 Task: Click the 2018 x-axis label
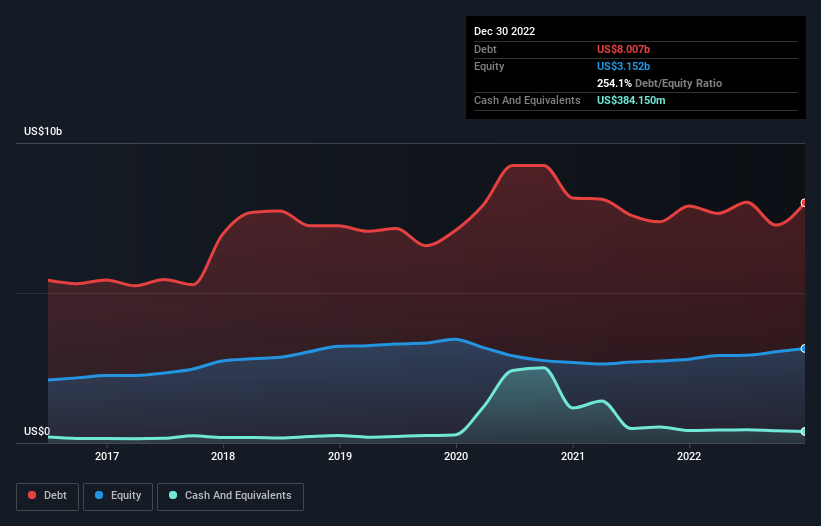pos(223,456)
